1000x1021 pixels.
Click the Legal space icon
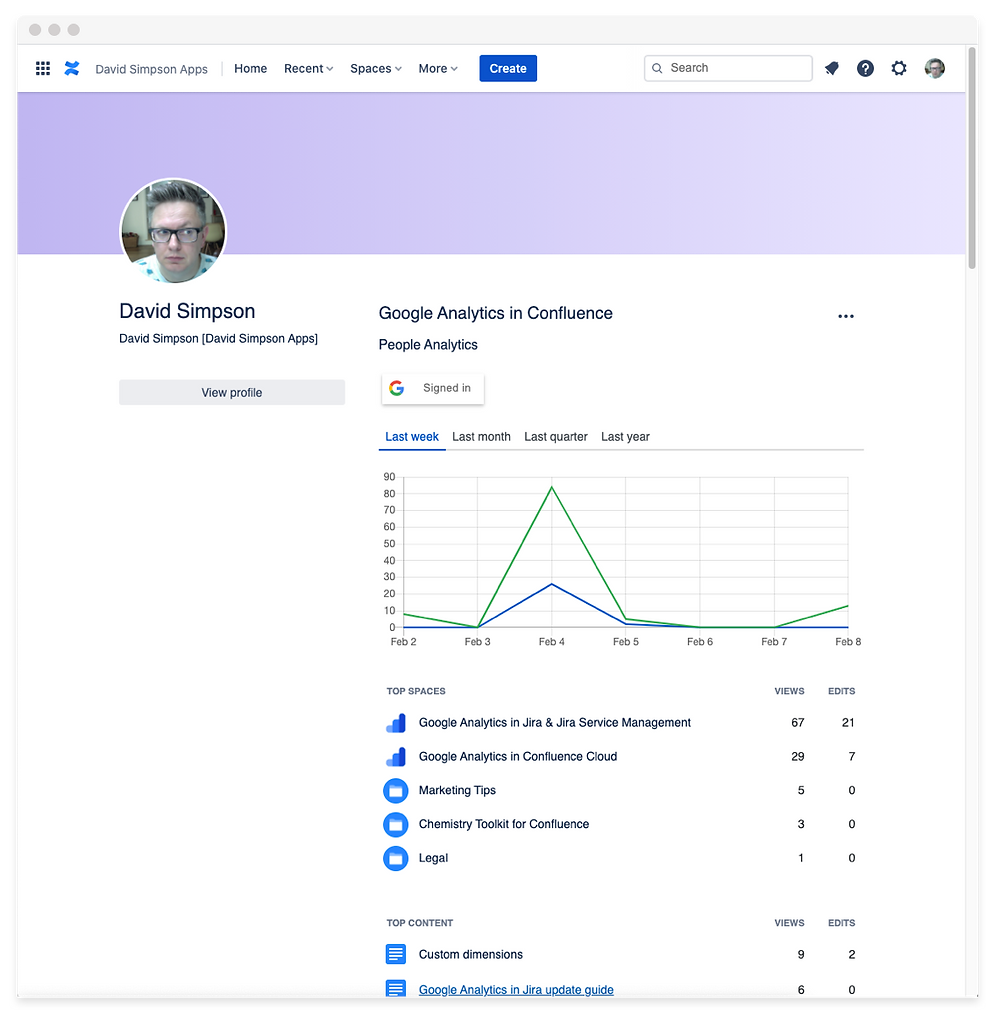(396, 858)
